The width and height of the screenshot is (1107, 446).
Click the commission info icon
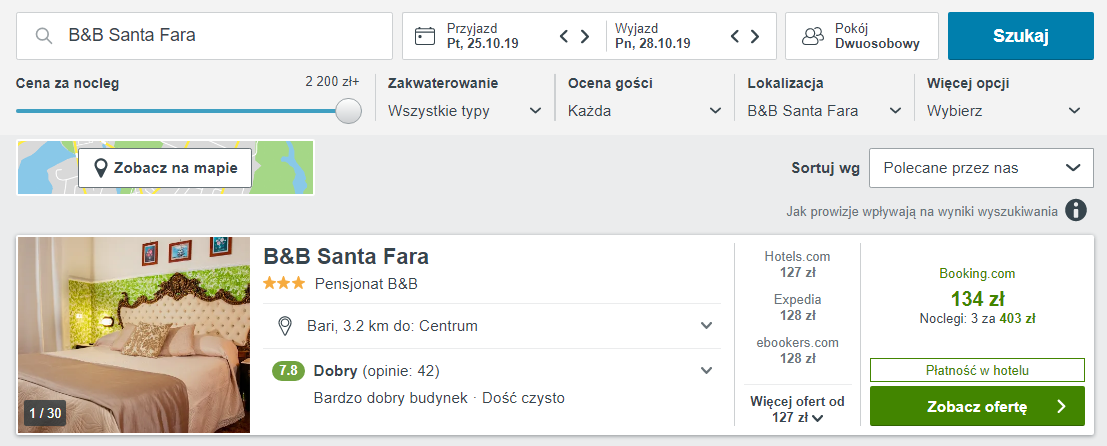click(1076, 211)
